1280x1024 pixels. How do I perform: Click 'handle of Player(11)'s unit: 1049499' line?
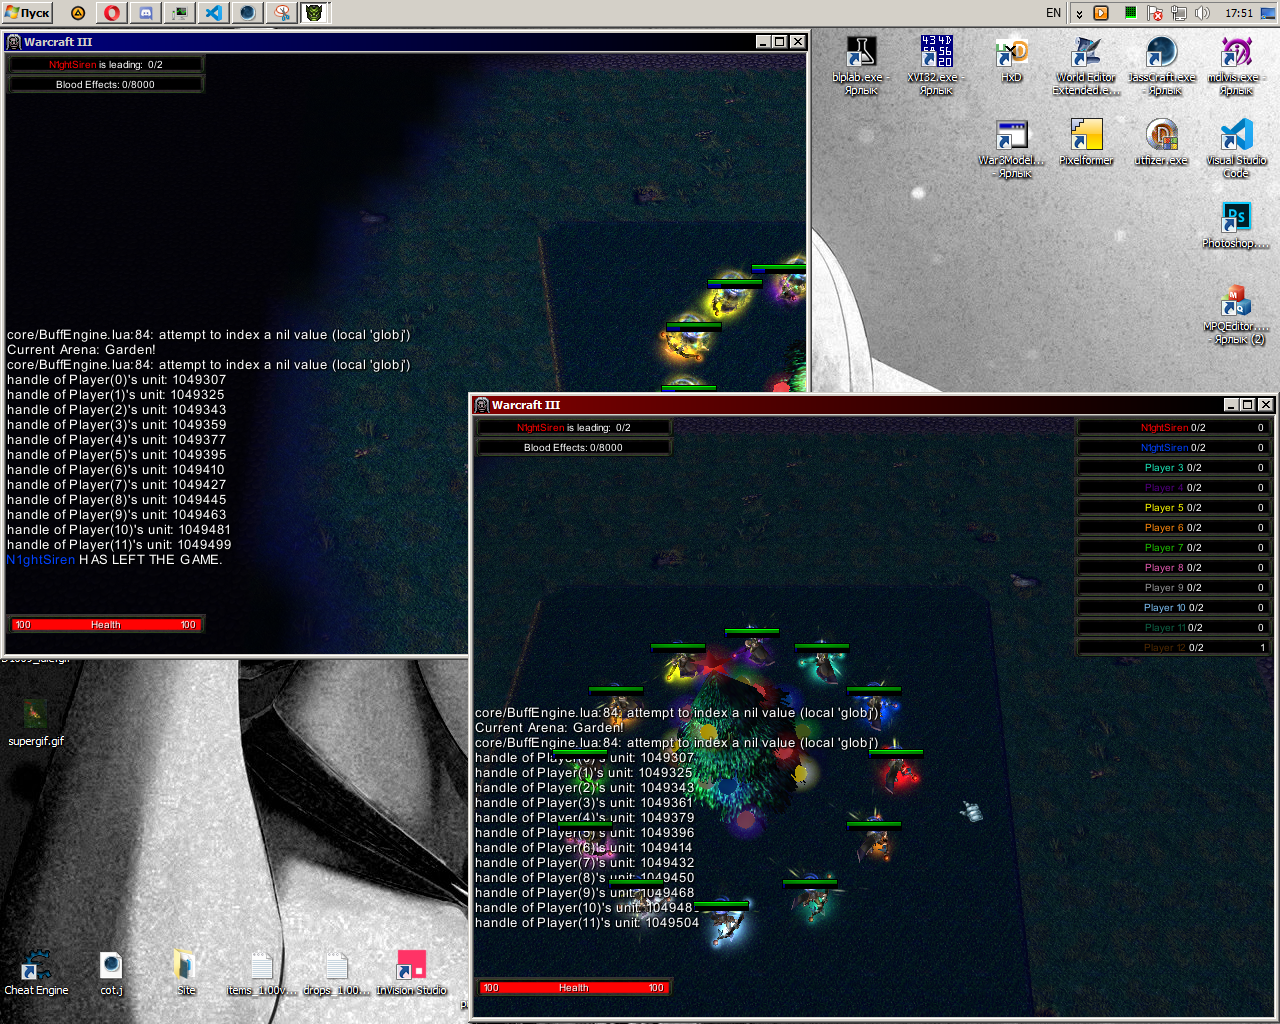(x=119, y=545)
